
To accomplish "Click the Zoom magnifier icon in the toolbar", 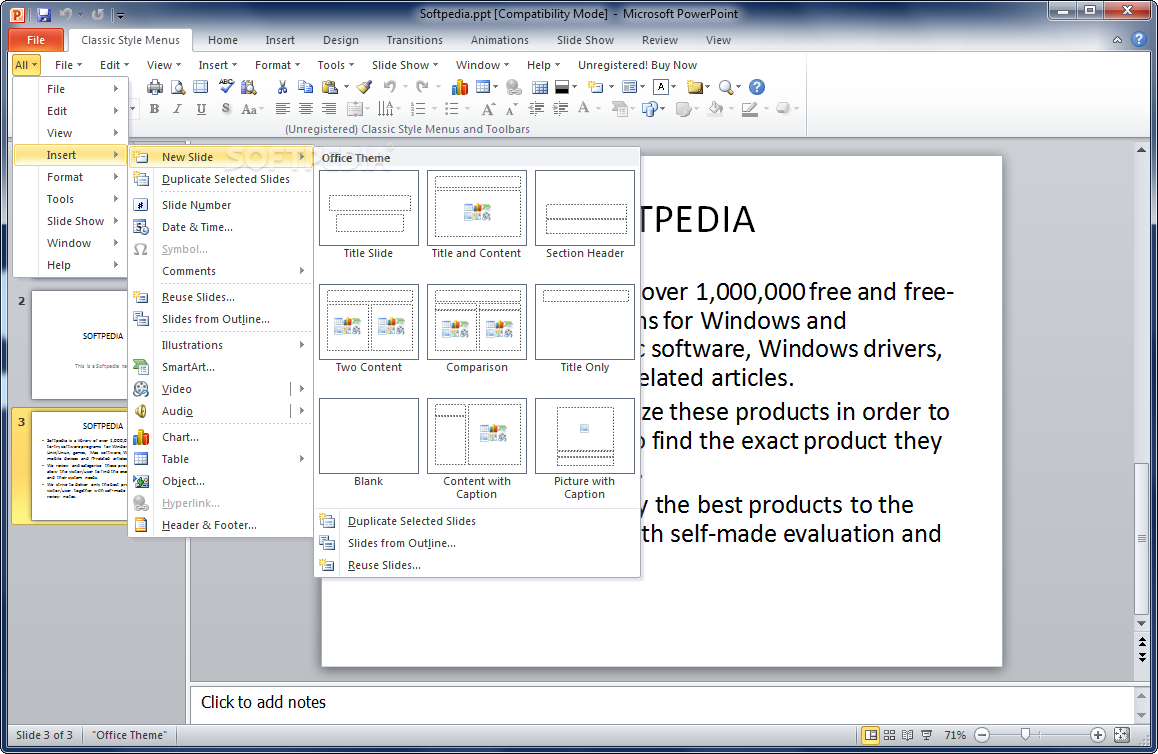I will coord(726,87).
